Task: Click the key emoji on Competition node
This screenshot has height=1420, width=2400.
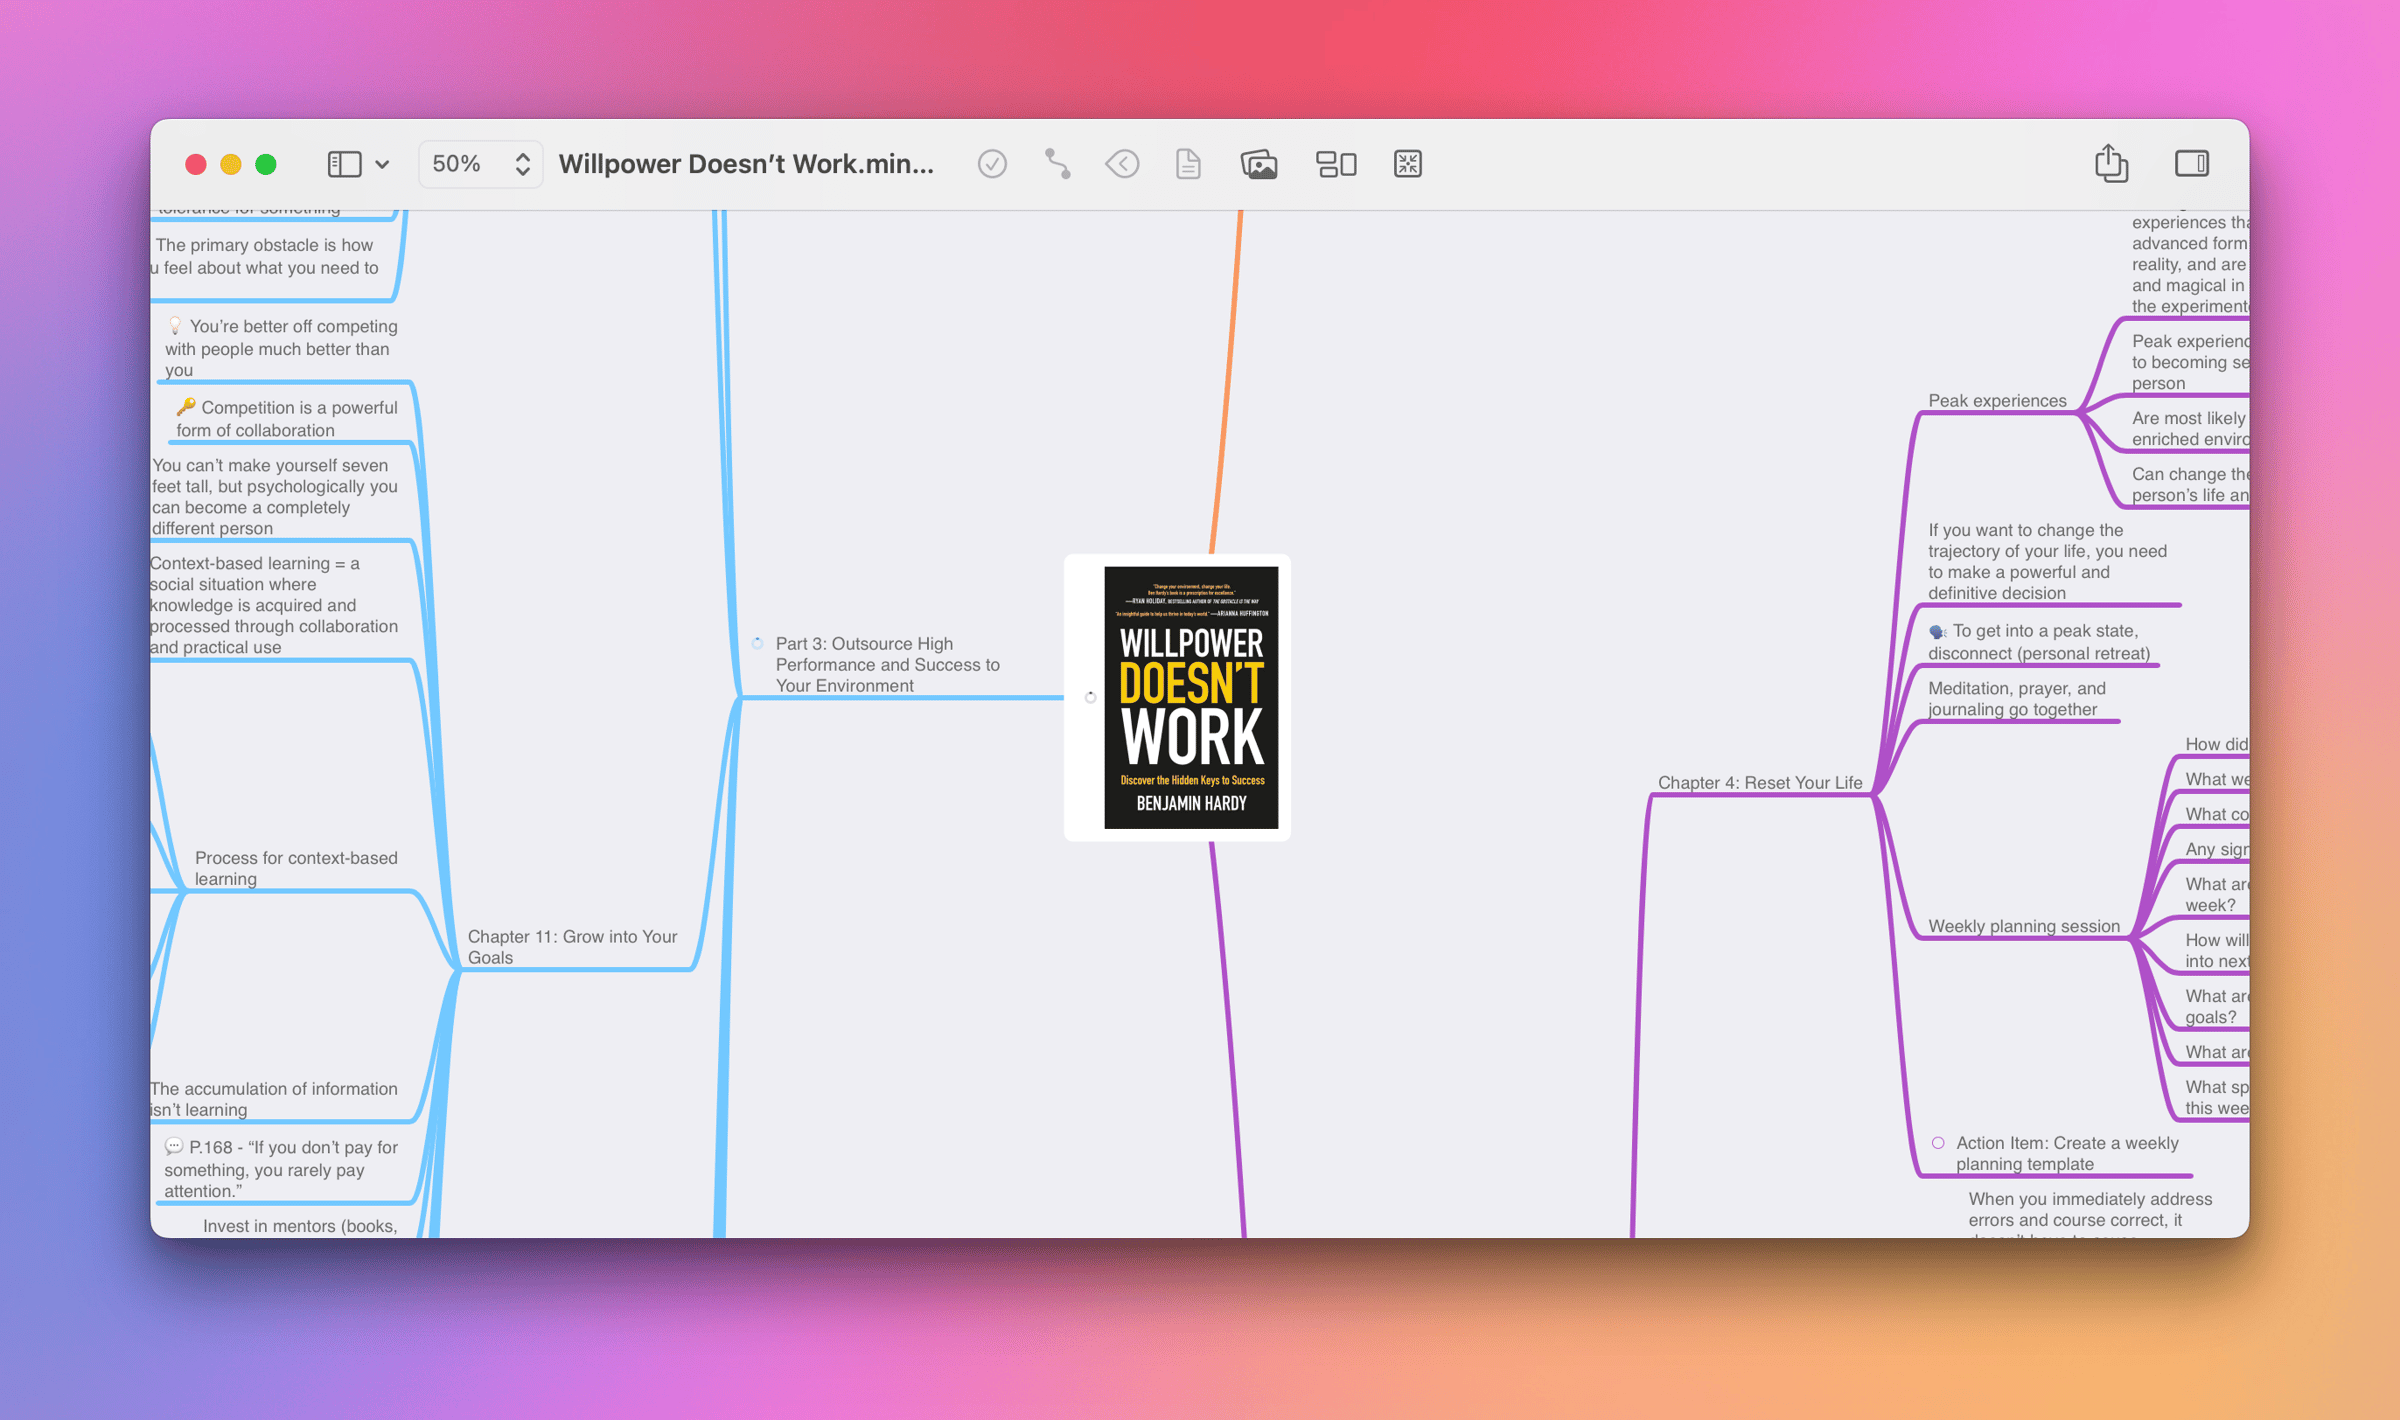Action: coord(186,407)
